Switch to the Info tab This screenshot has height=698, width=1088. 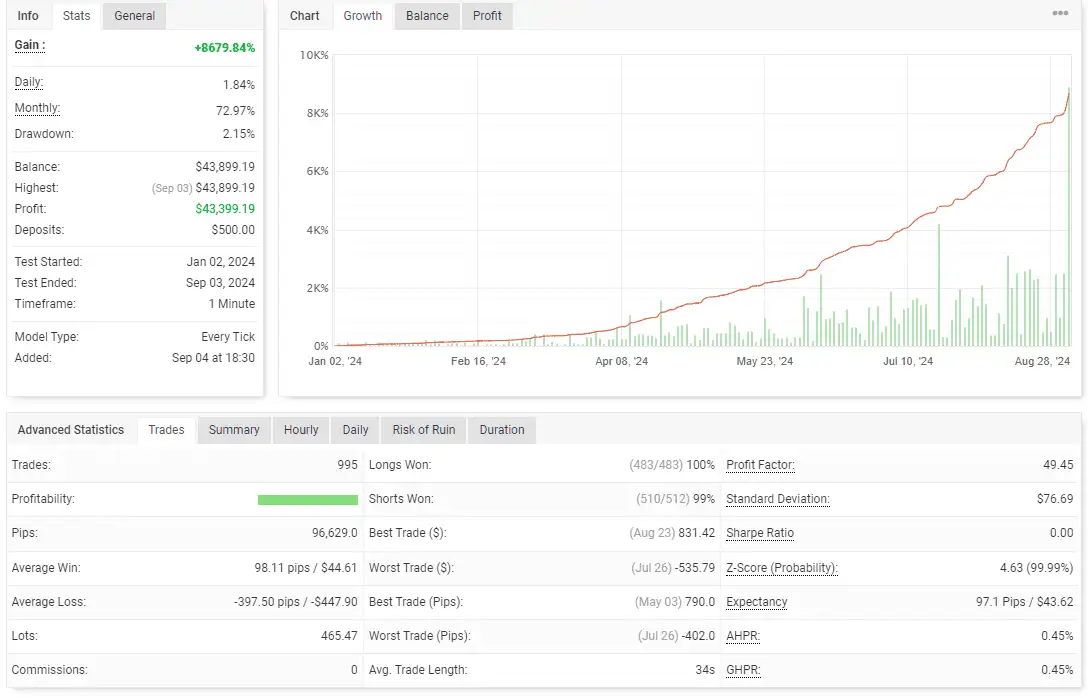point(28,16)
